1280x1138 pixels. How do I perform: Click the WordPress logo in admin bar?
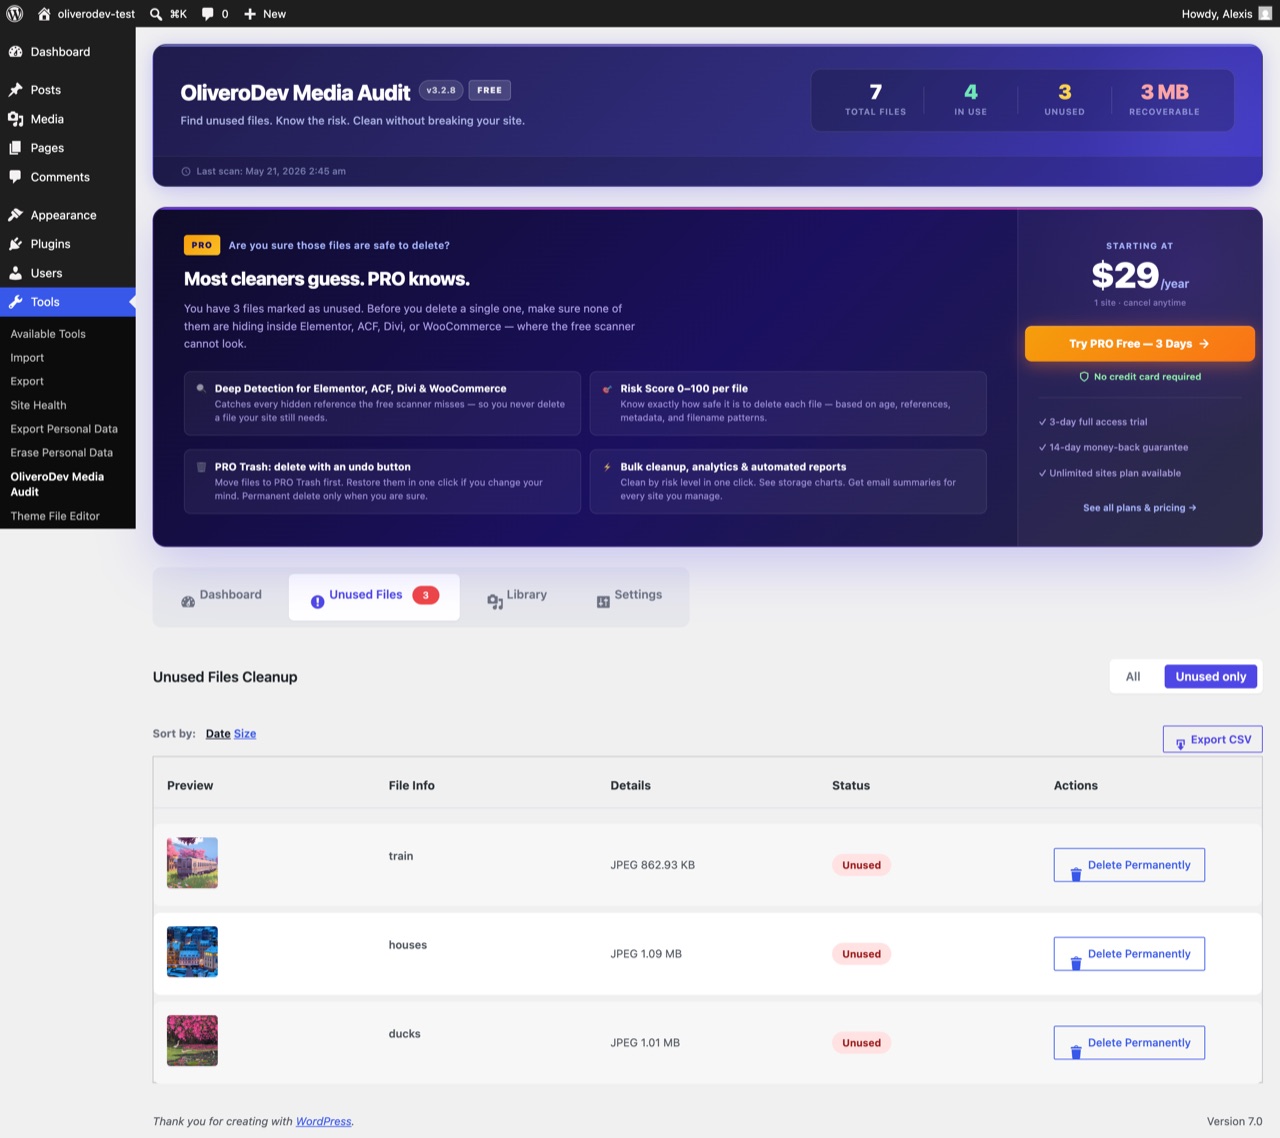[15, 14]
